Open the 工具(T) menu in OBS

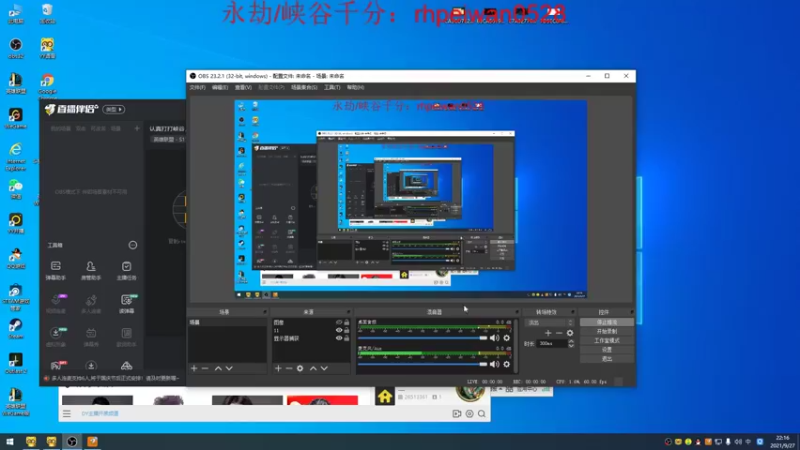(x=332, y=88)
